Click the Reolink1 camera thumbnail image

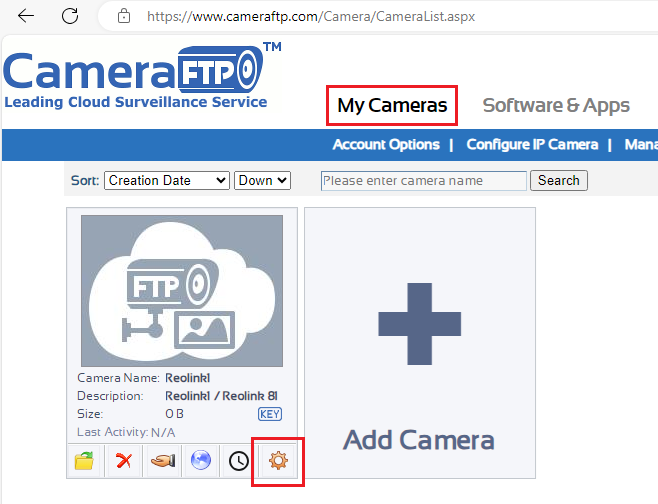click(182, 291)
